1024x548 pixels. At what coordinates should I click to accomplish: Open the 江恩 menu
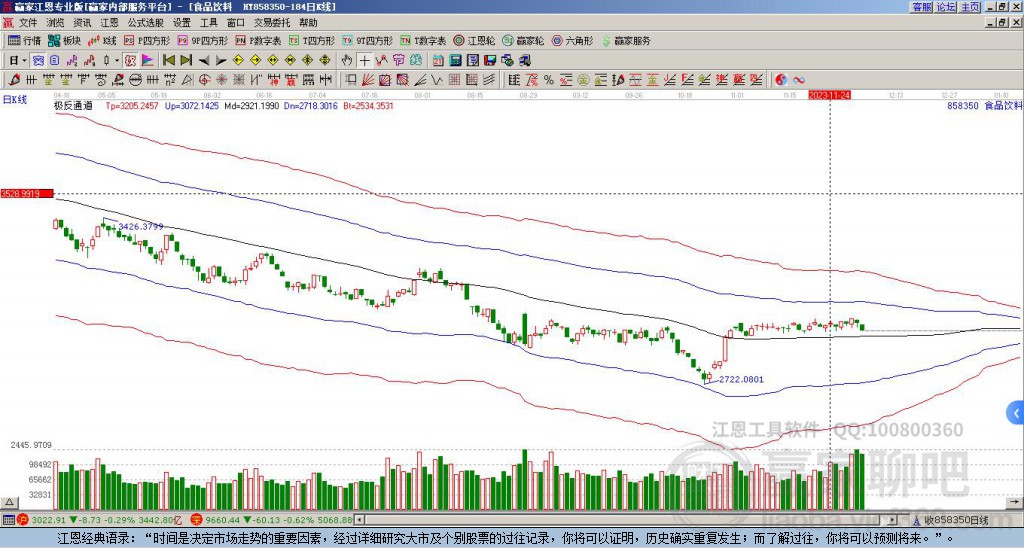109,23
